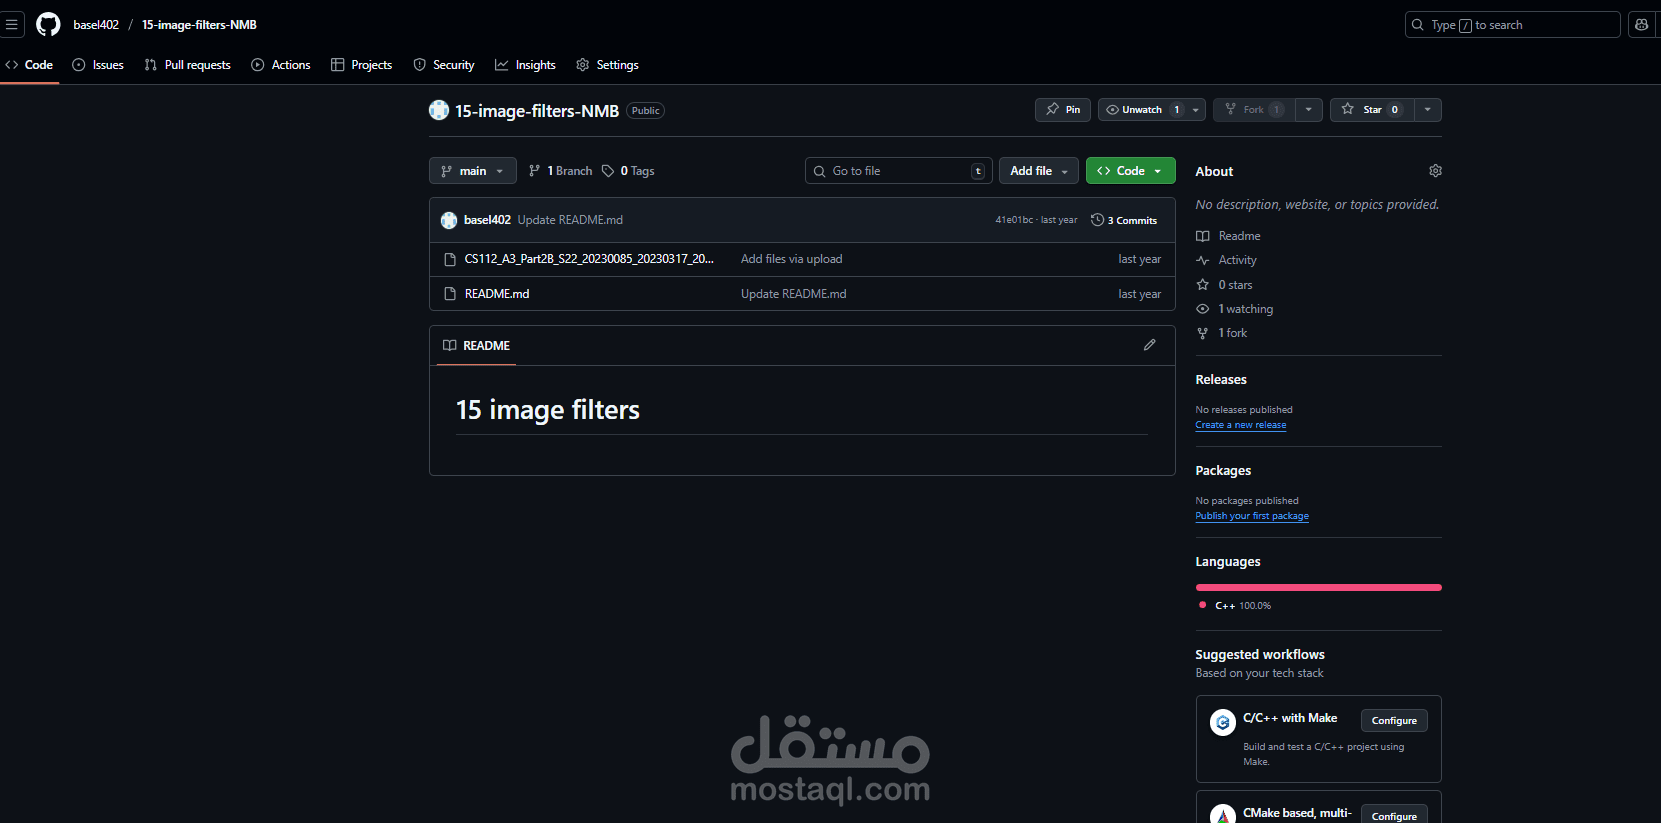Open the README.md file
Image resolution: width=1661 pixels, height=823 pixels.
point(497,294)
